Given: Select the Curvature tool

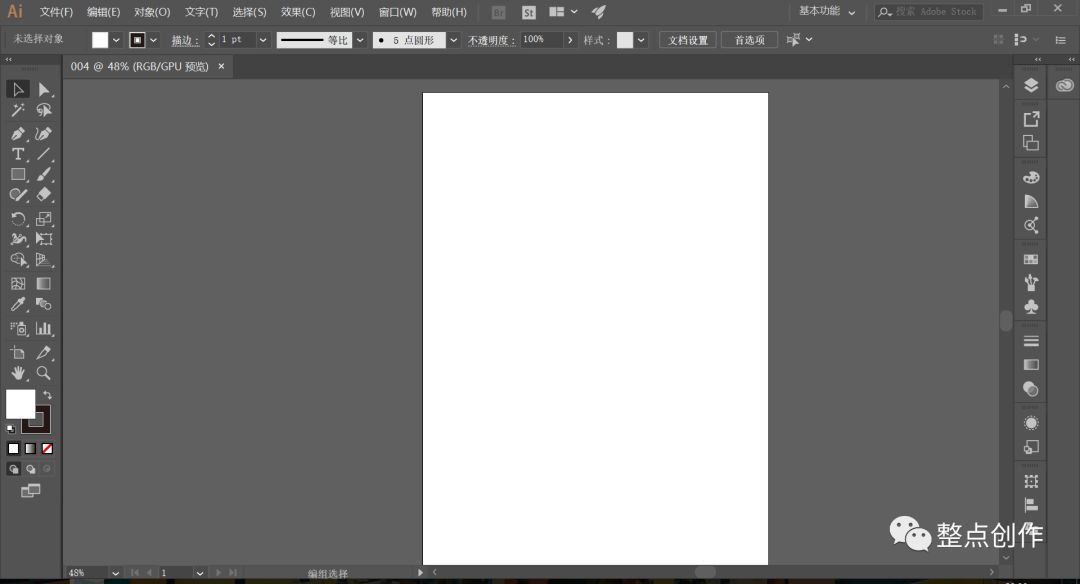Looking at the screenshot, I should pyautogui.click(x=43, y=134).
